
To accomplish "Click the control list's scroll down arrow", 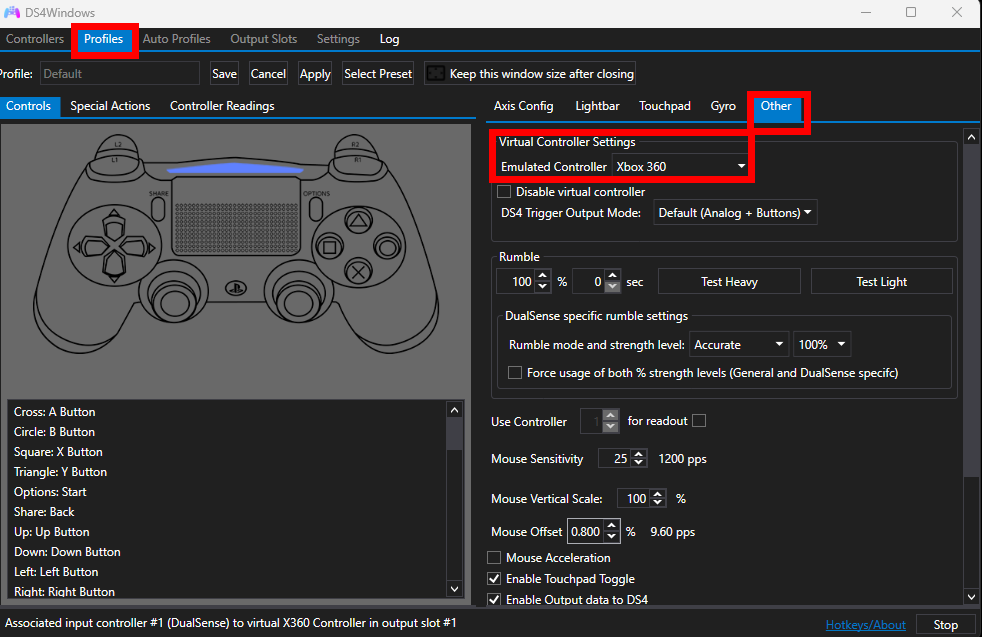I will click(x=455, y=589).
